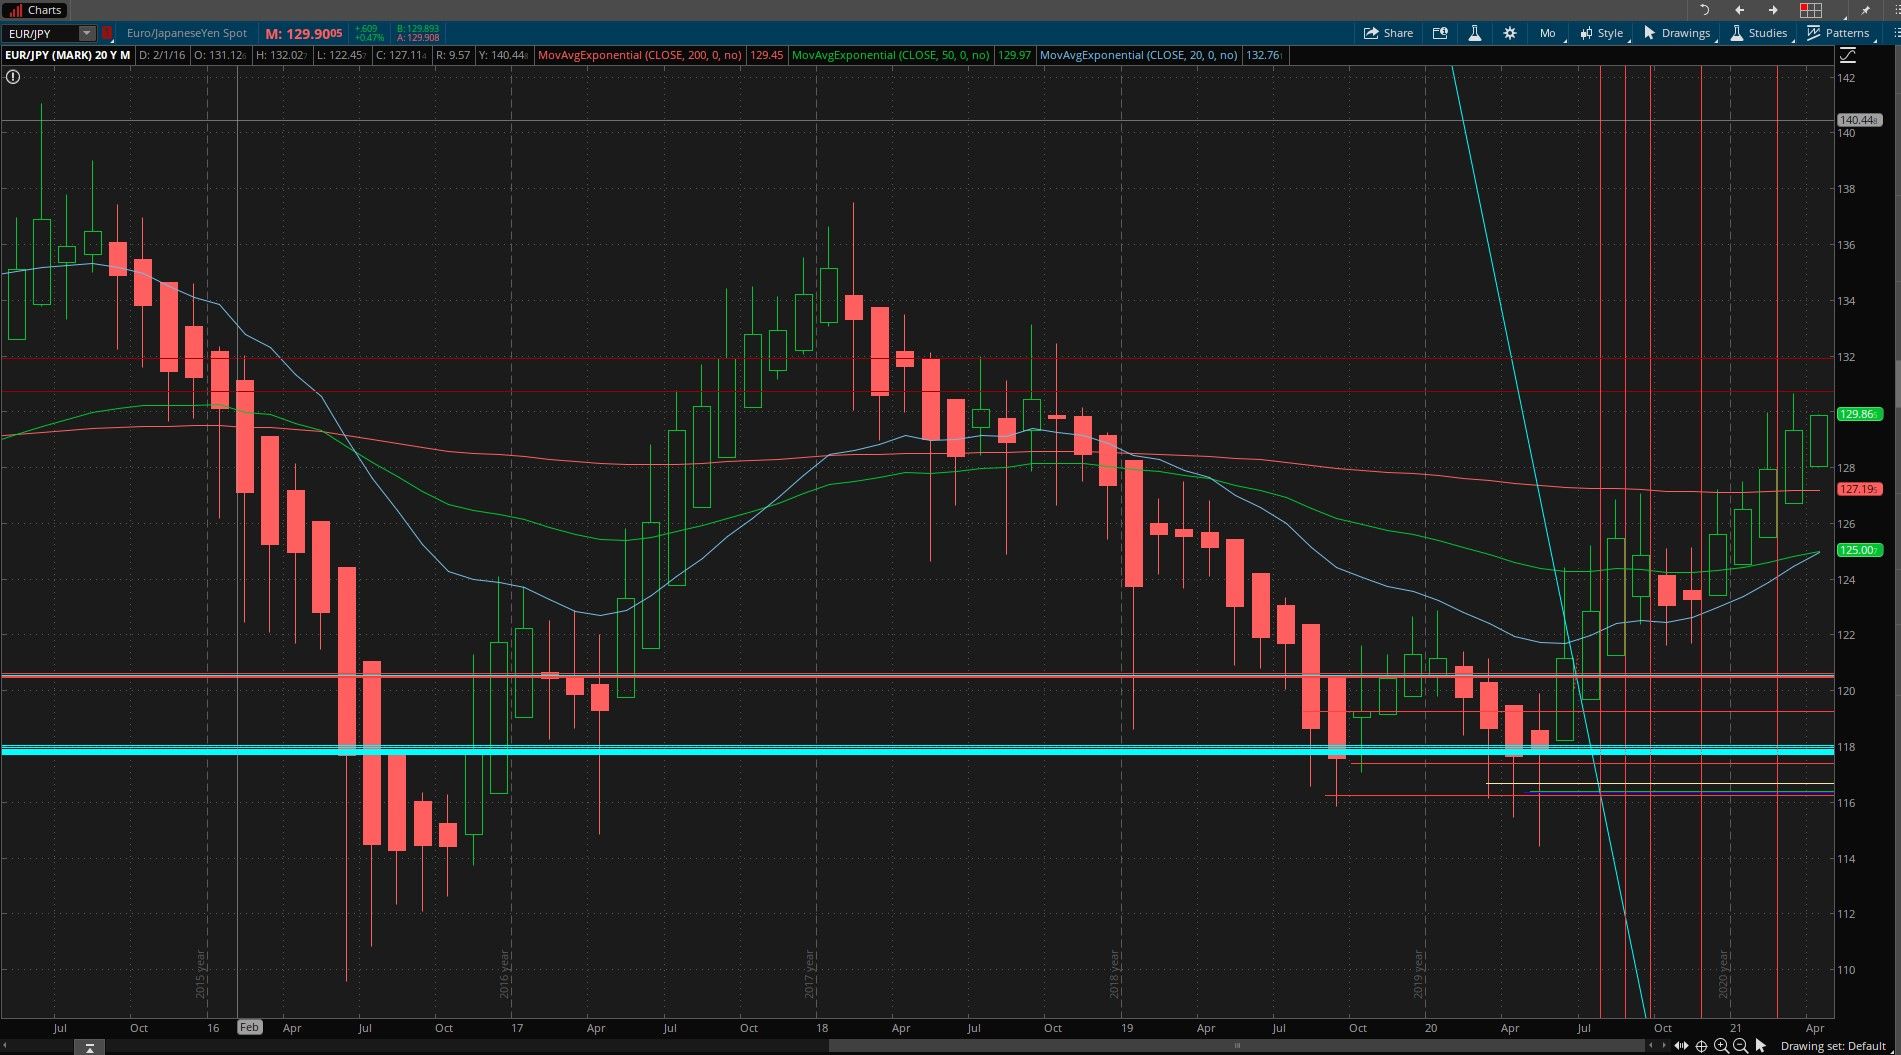
Task: Open the Studies dropdown menu
Action: coord(1759,33)
